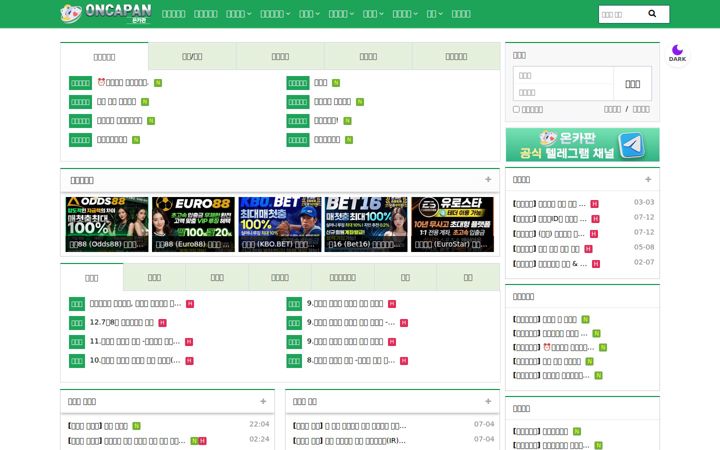The width and height of the screenshot is (720, 450).
Task: Select the KBO.BET banner
Action: [x=280, y=225]
